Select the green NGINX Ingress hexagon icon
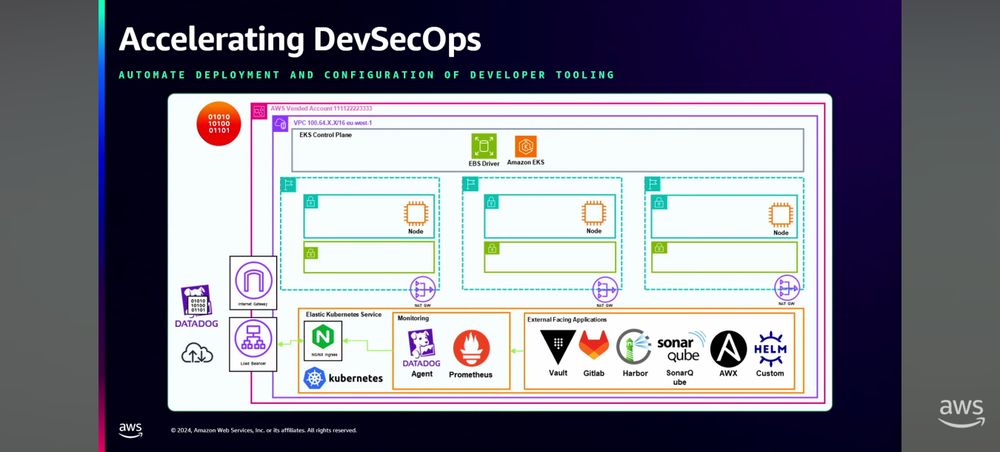 click(x=322, y=337)
